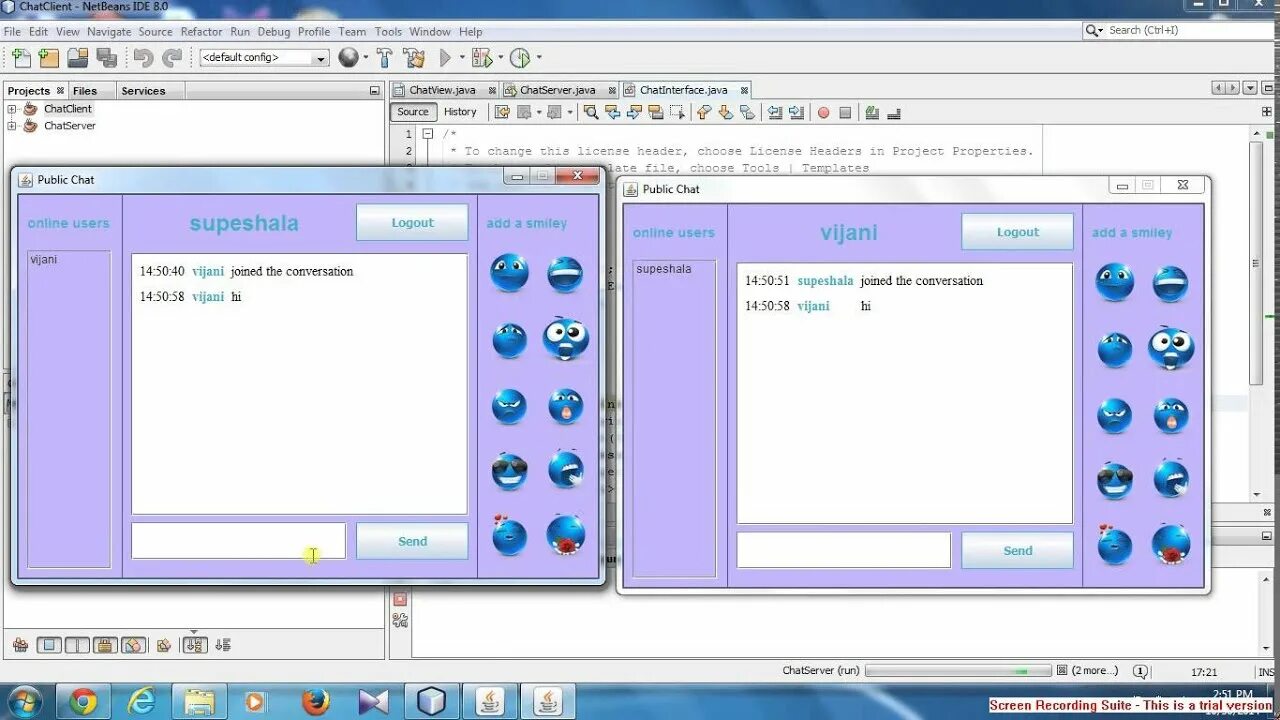Switch to the Services panel tab

[x=143, y=91]
